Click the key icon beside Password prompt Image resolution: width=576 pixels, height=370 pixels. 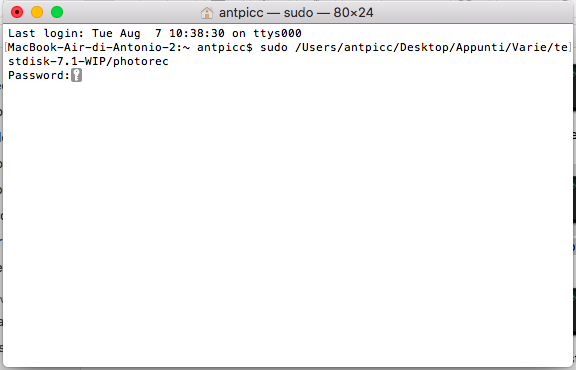point(76,75)
